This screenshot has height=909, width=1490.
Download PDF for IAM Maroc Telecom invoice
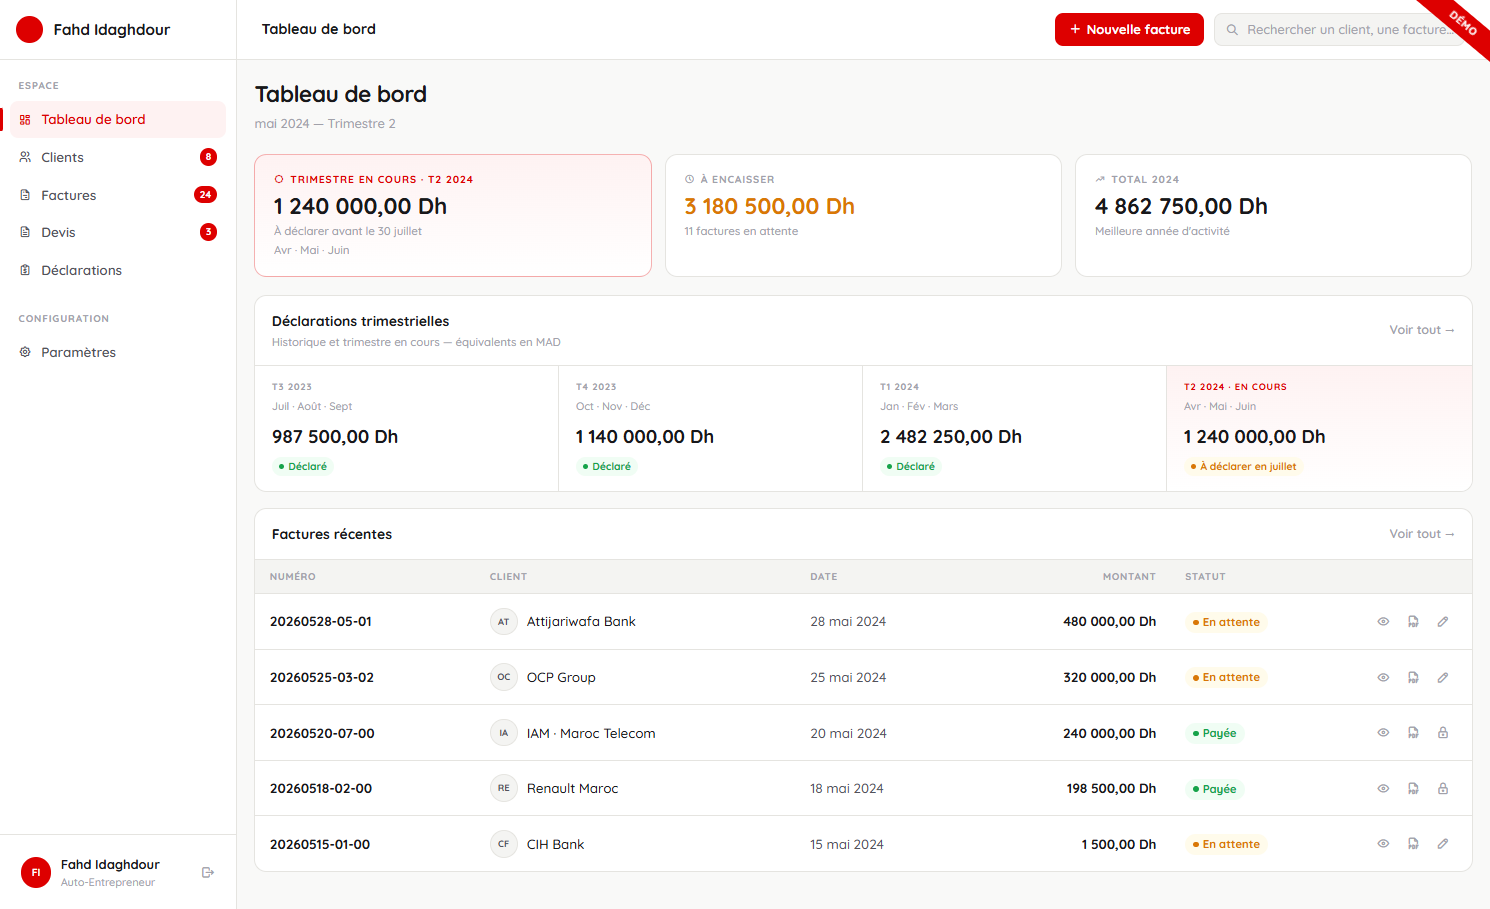(x=1413, y=733)
